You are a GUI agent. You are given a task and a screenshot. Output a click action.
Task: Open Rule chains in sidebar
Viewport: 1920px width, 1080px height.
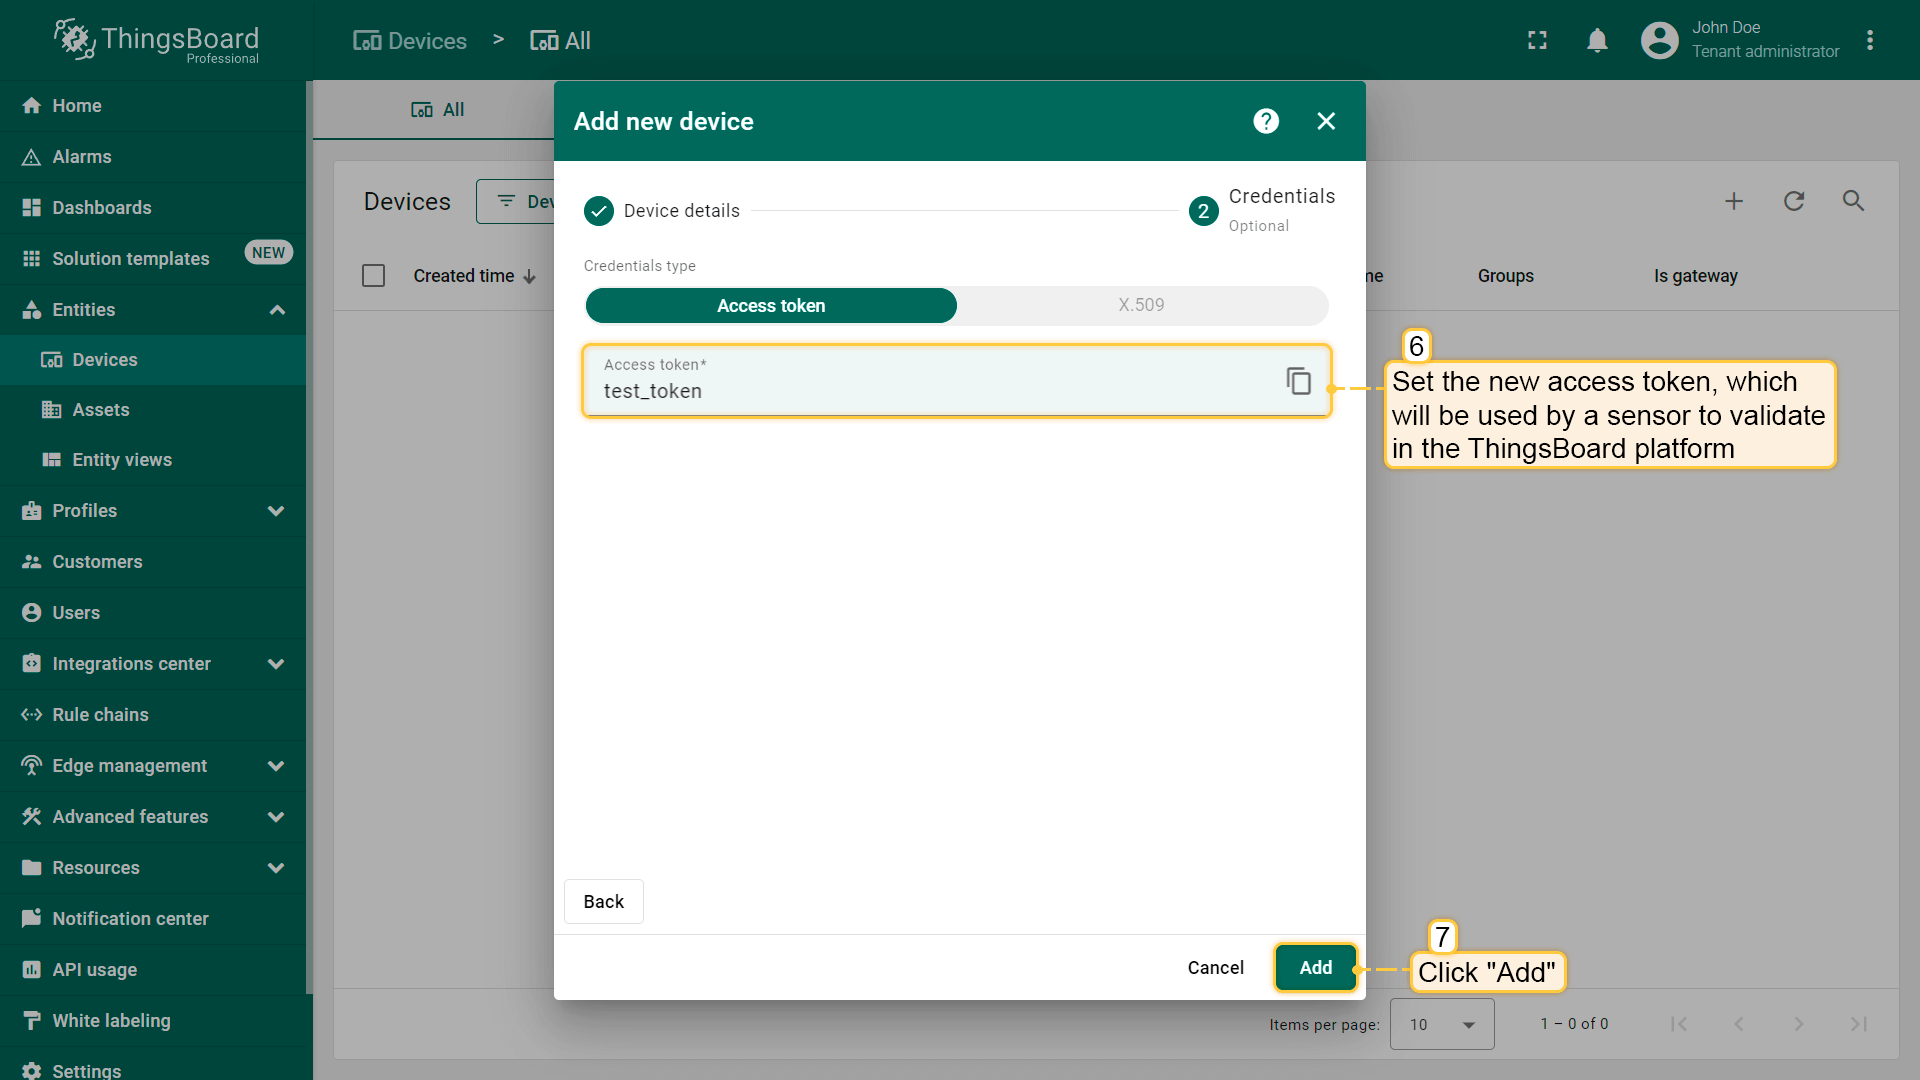pos(100,715)
